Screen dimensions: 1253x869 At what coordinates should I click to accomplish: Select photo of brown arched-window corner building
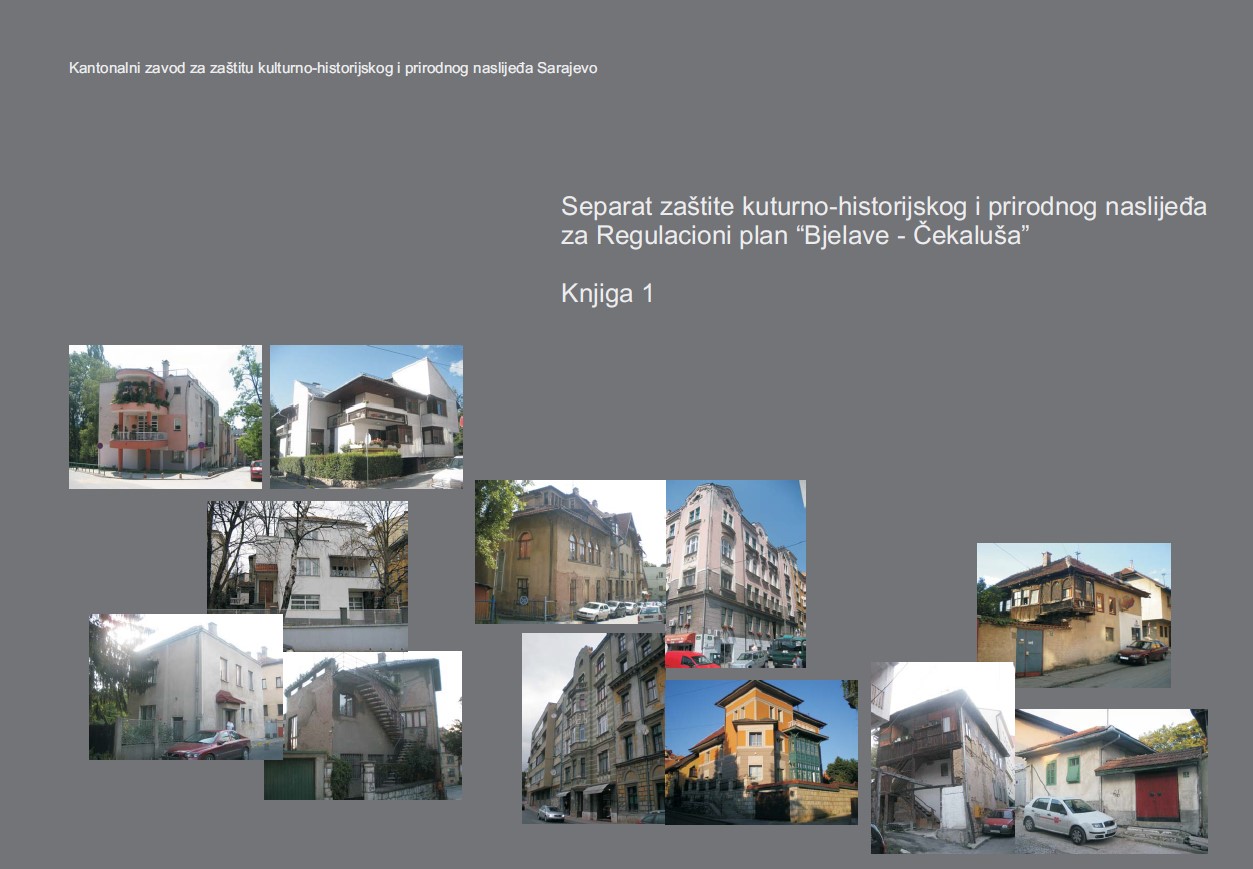[x=570, y=552]
